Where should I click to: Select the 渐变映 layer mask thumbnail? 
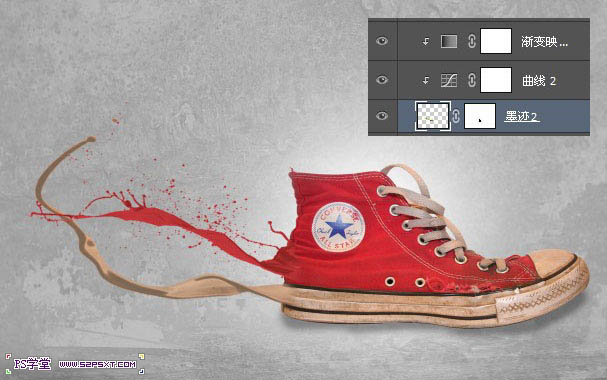click(x=496, y=41)
